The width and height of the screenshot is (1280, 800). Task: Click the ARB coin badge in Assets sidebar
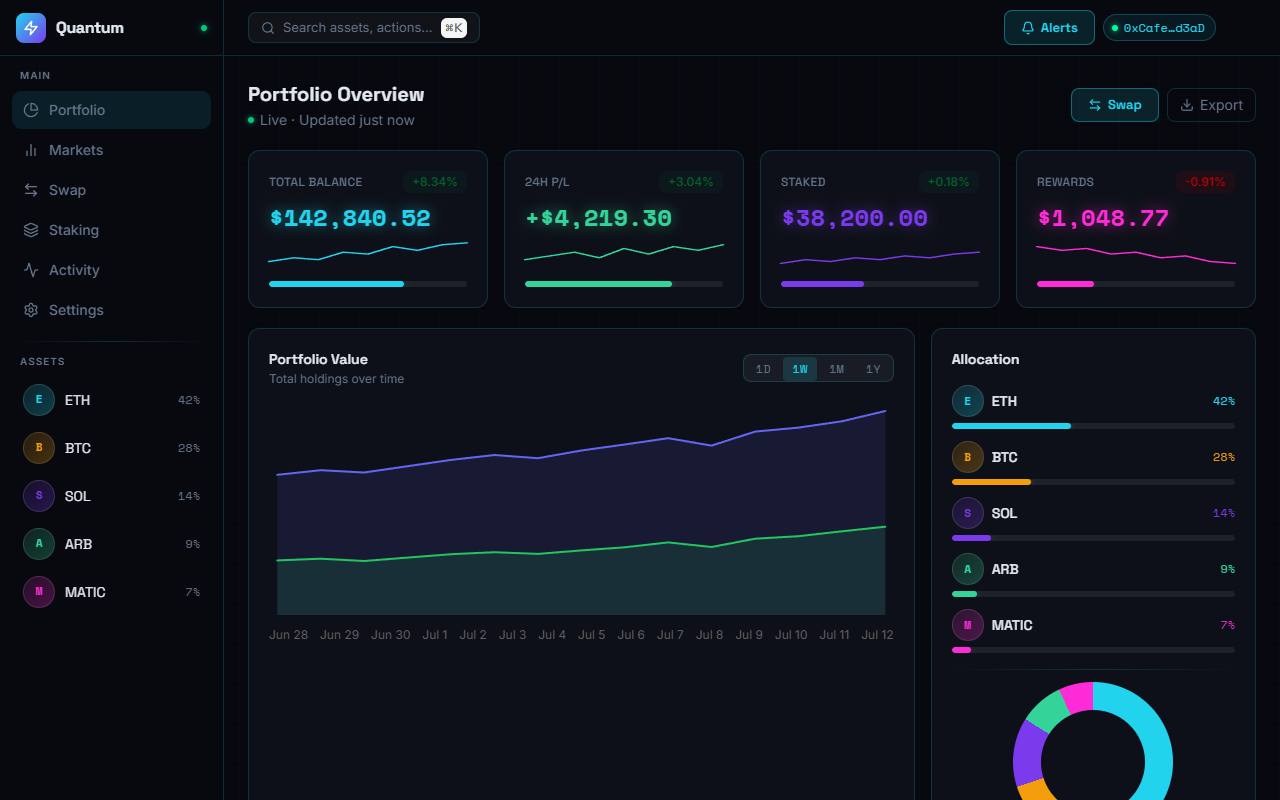coord(39,544)
